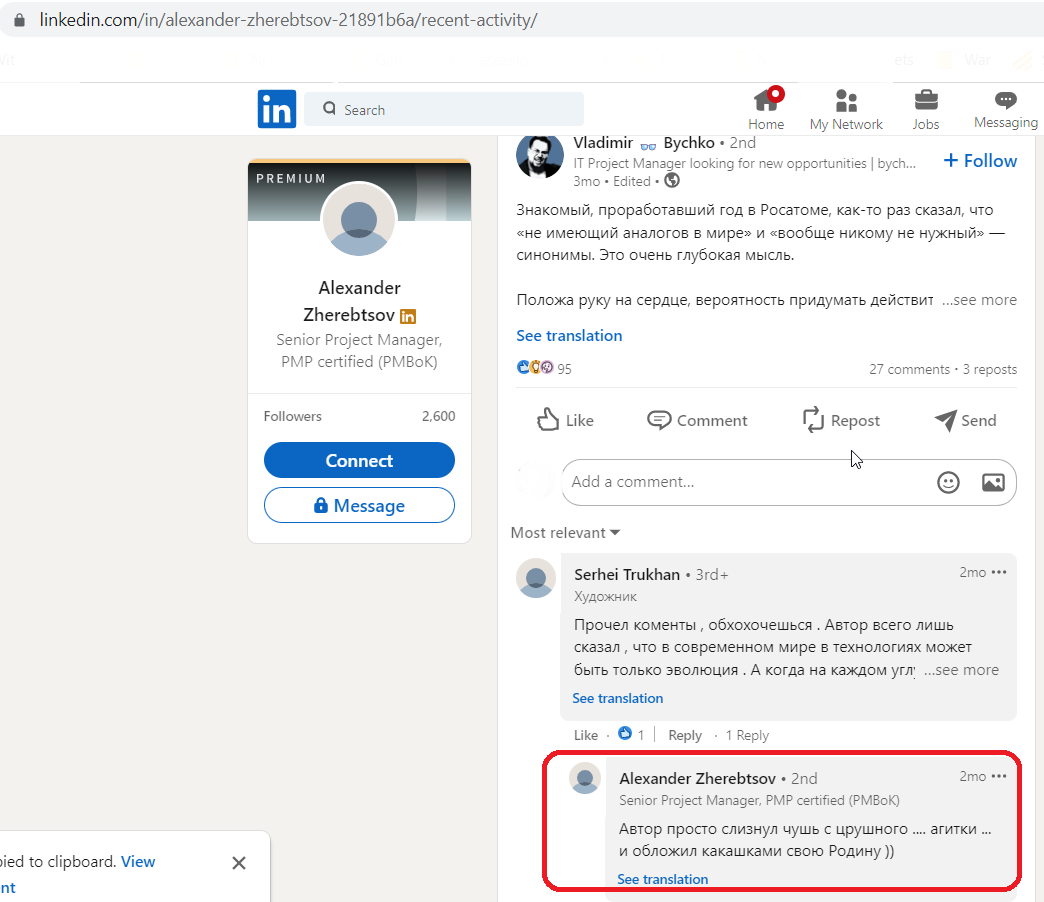Like Vladimir Bychko's post
This screenshot has height=902, width=1044.
[x=565, y=420]
